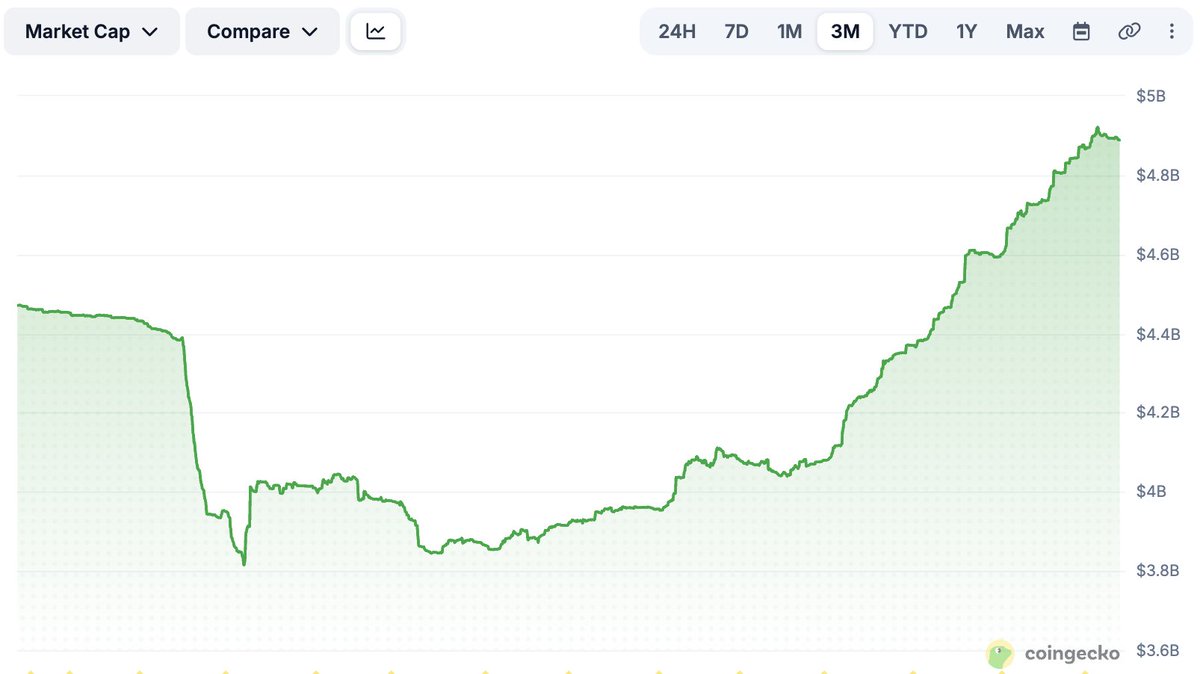Open the calendar date picker icon
1200x674 pixels.
click(1081, 32)
